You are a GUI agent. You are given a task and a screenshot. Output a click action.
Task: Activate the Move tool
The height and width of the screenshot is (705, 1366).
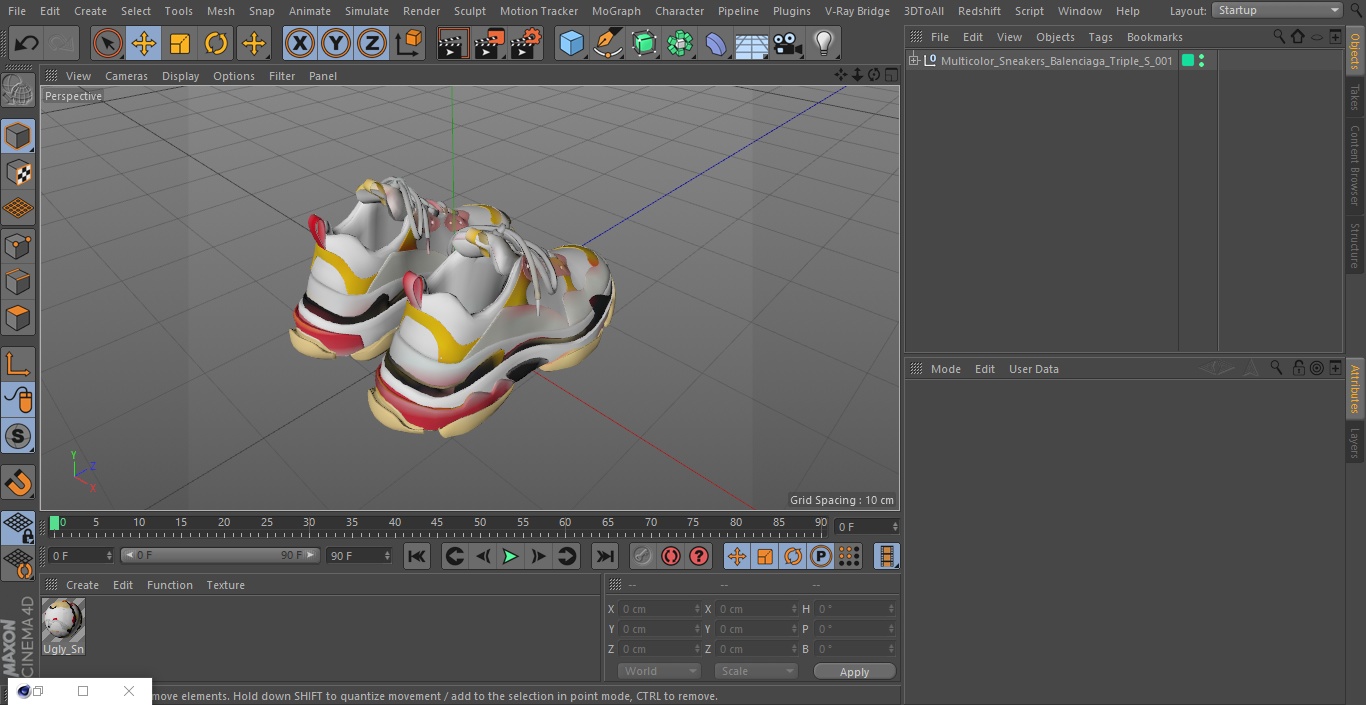tap(143, 43)
